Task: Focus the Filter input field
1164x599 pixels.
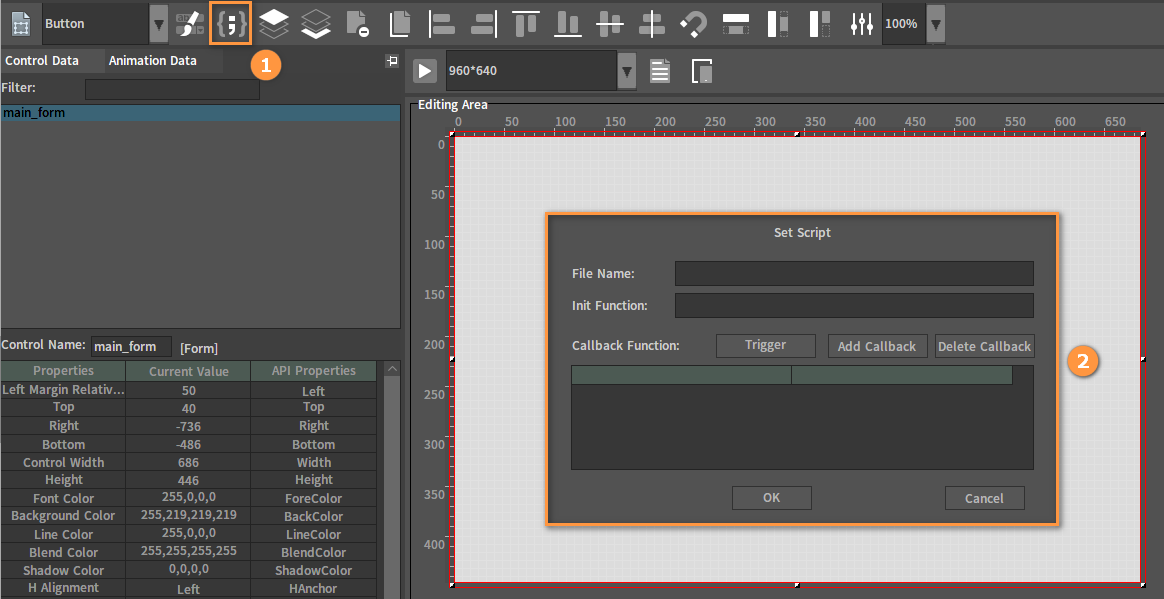Action: click(172, 89)
